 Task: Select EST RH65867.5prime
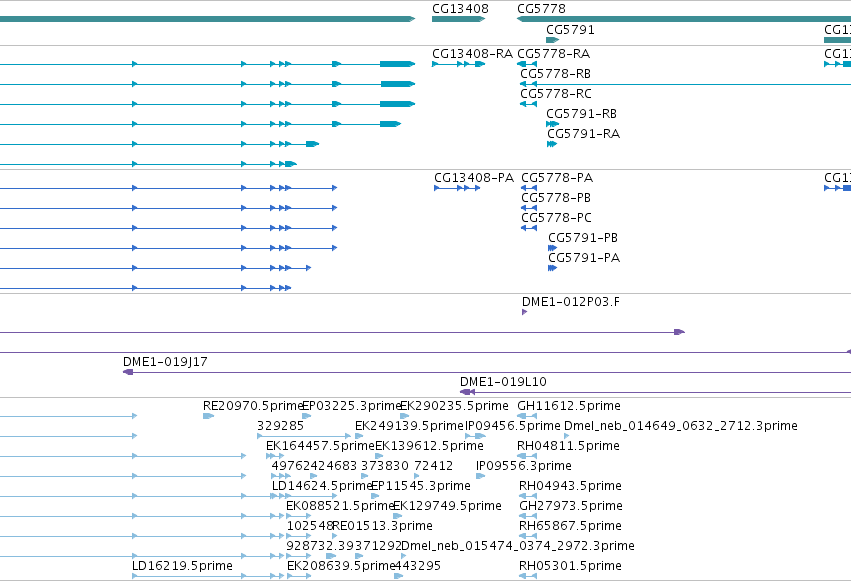click(528, 537)
